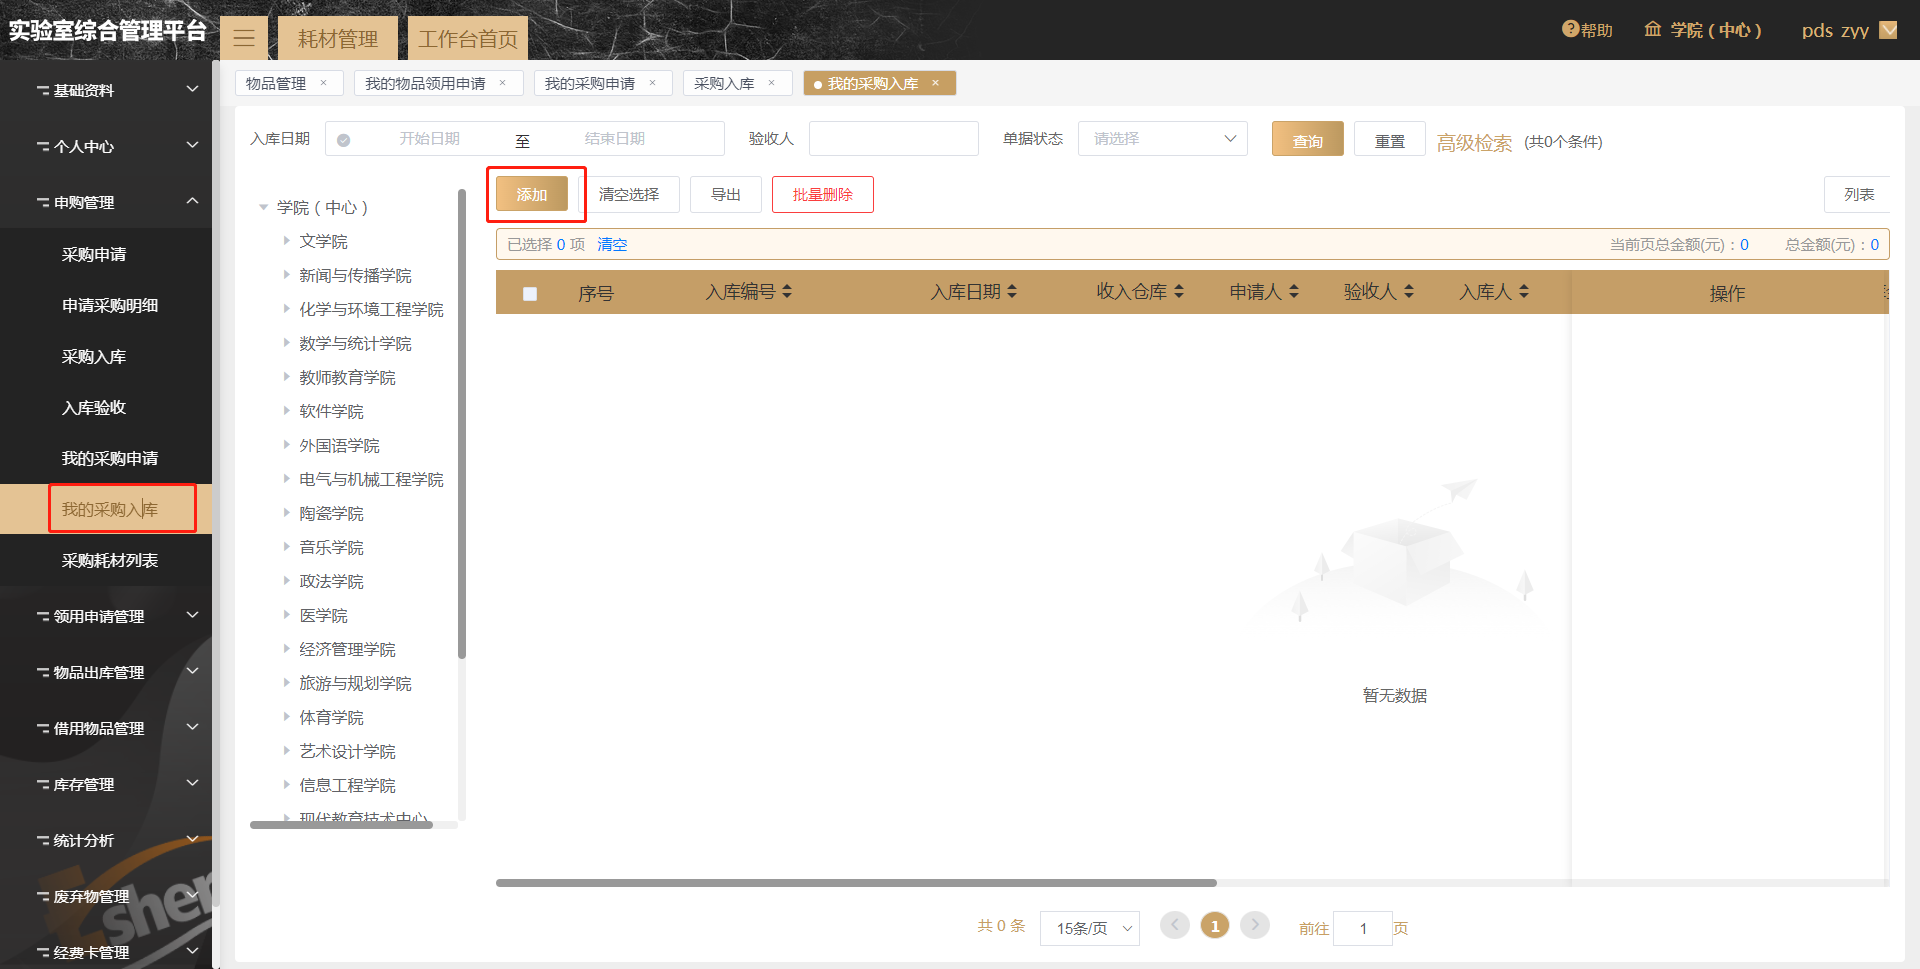Close the 我的采购申请 tab
This screenshot has height=969, width=1920.
[x=652, y=83]
